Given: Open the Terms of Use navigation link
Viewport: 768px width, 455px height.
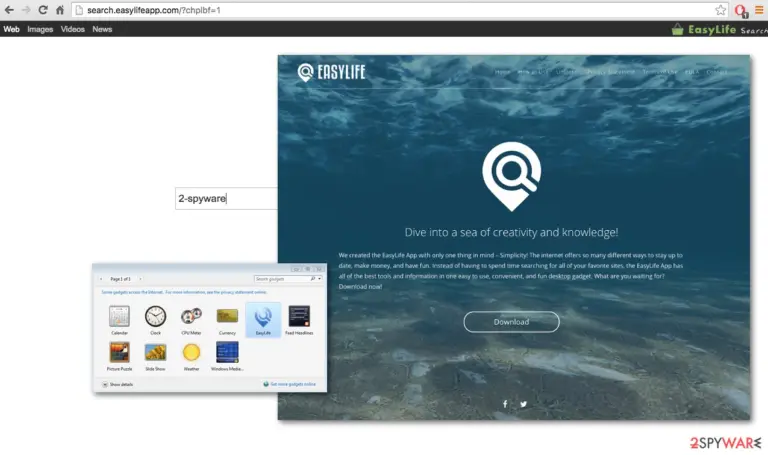Looking at the screenshot, I should pos(660,72).
